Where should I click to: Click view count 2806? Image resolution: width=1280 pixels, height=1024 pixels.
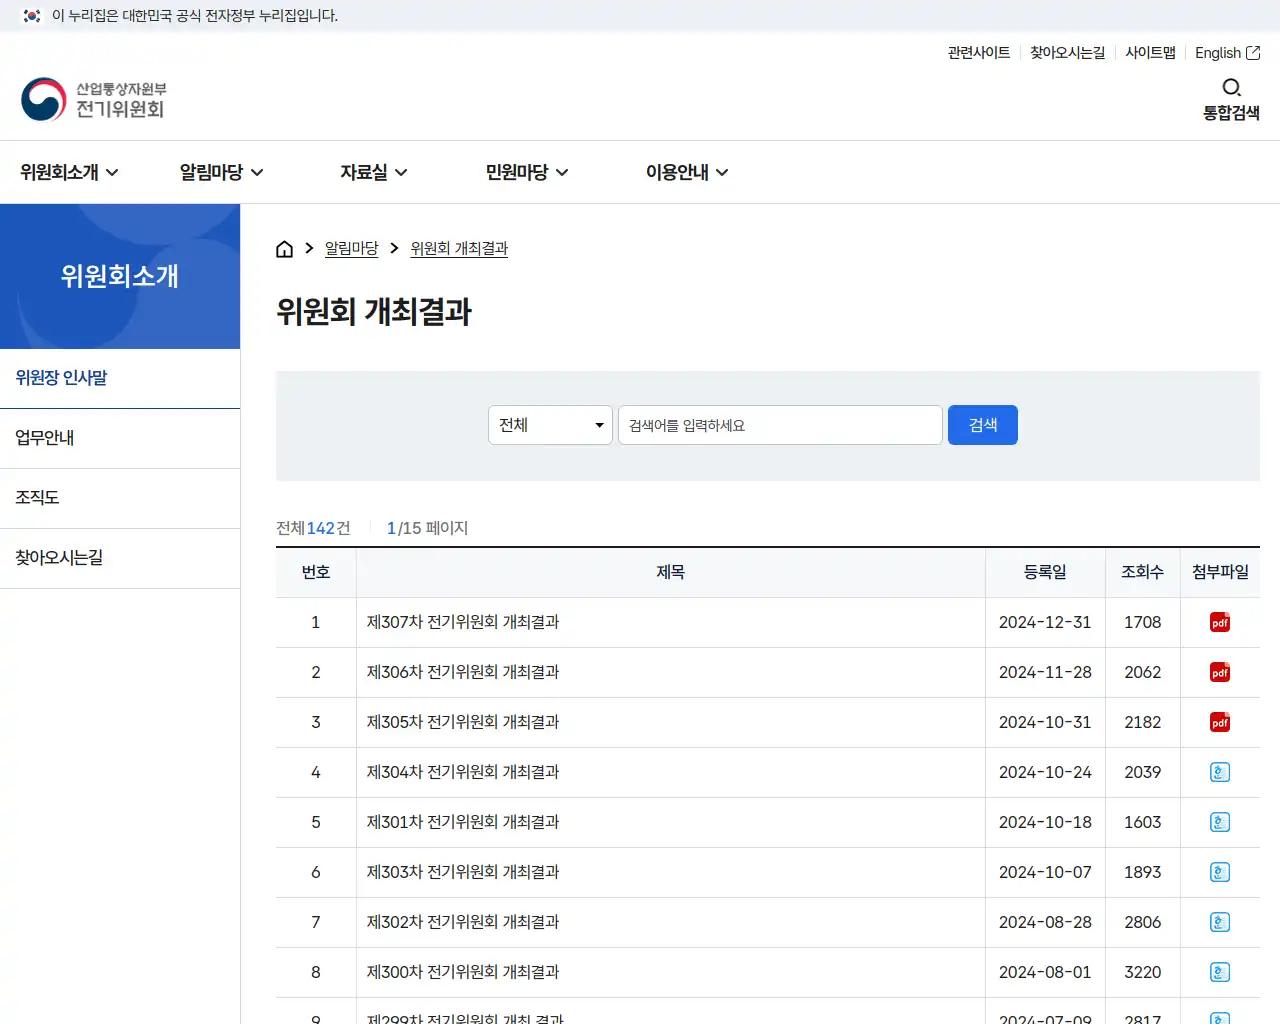click(x=1142, y=922)
